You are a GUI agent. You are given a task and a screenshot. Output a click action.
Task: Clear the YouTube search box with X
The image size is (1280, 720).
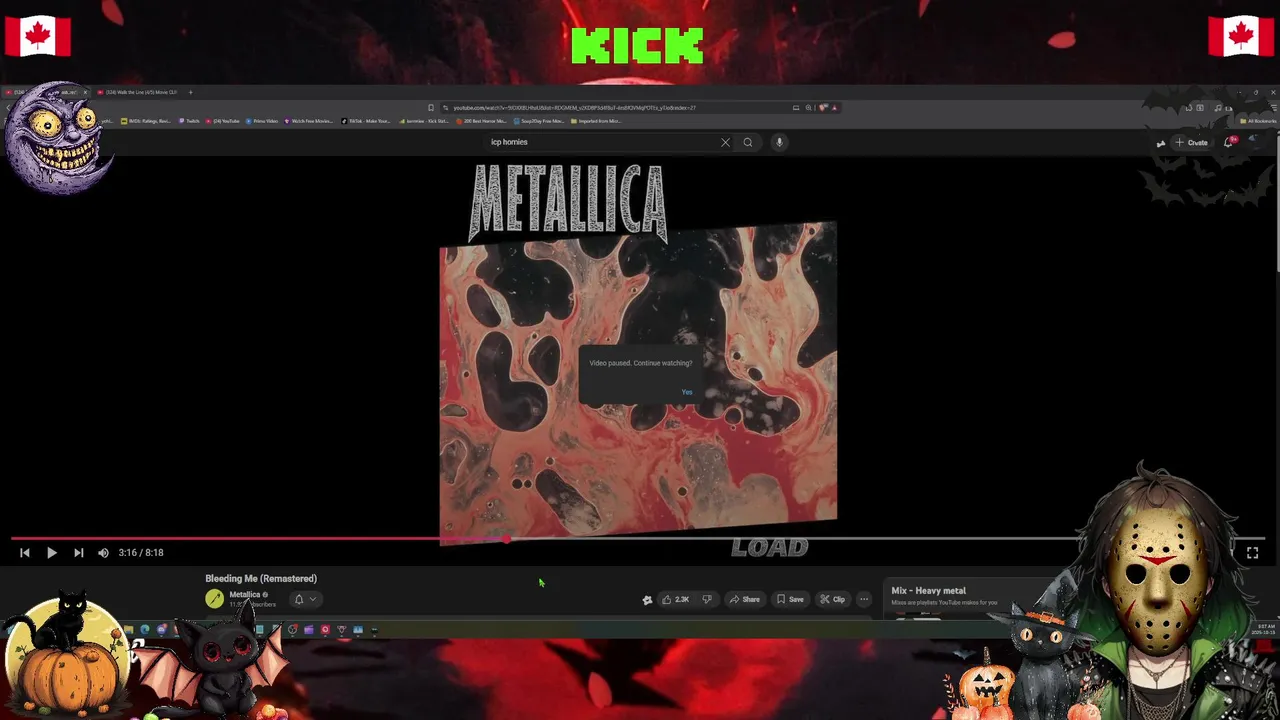pyautogui.click(x=725, y=142)
